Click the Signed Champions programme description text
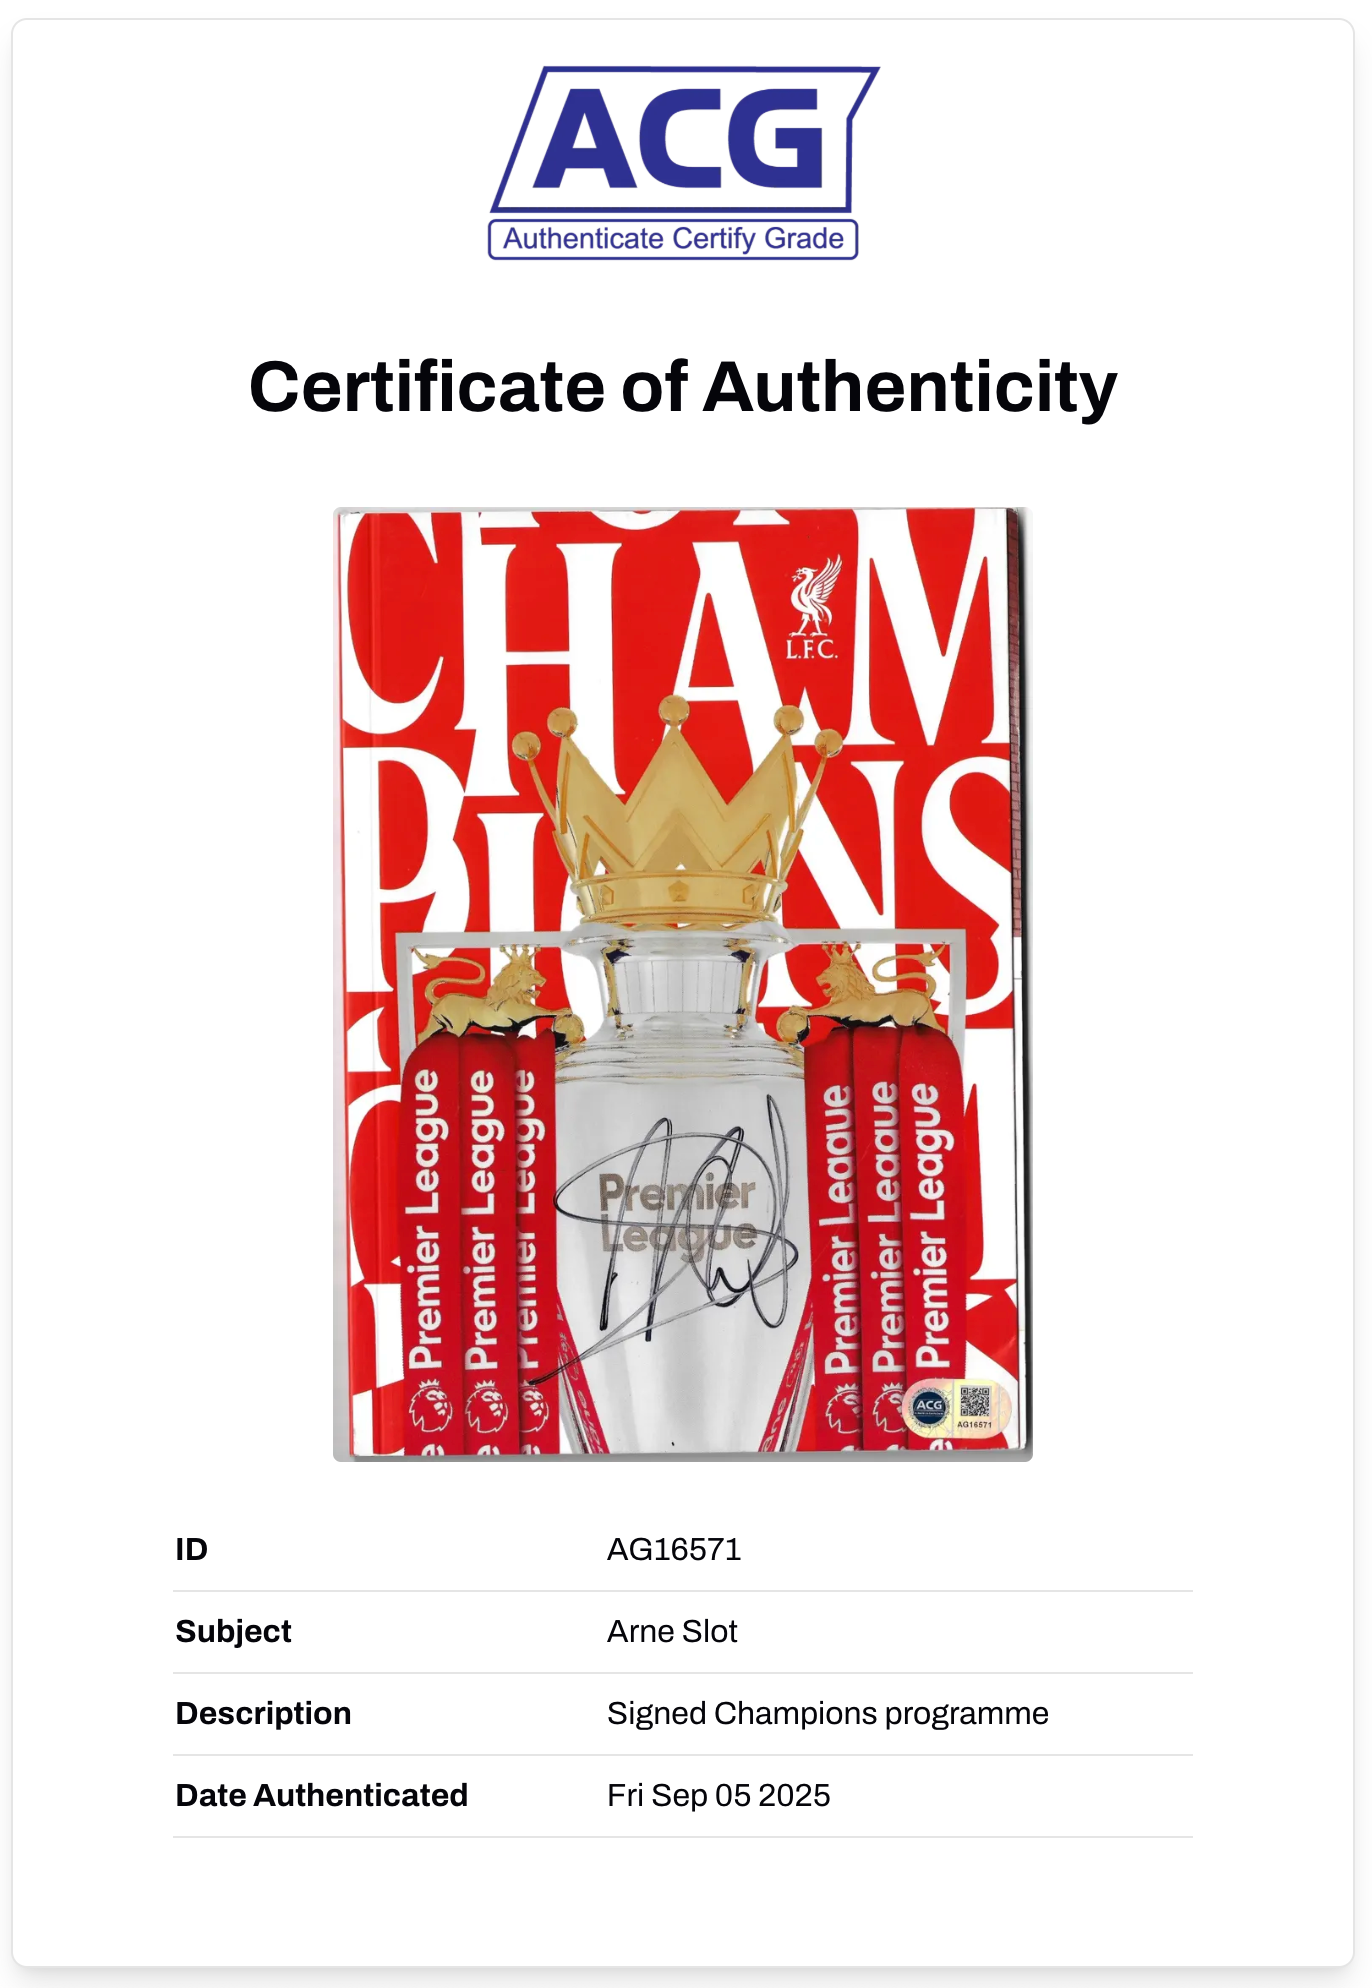Screen dimensions: 1372x1988 [x=827, y=1713]
